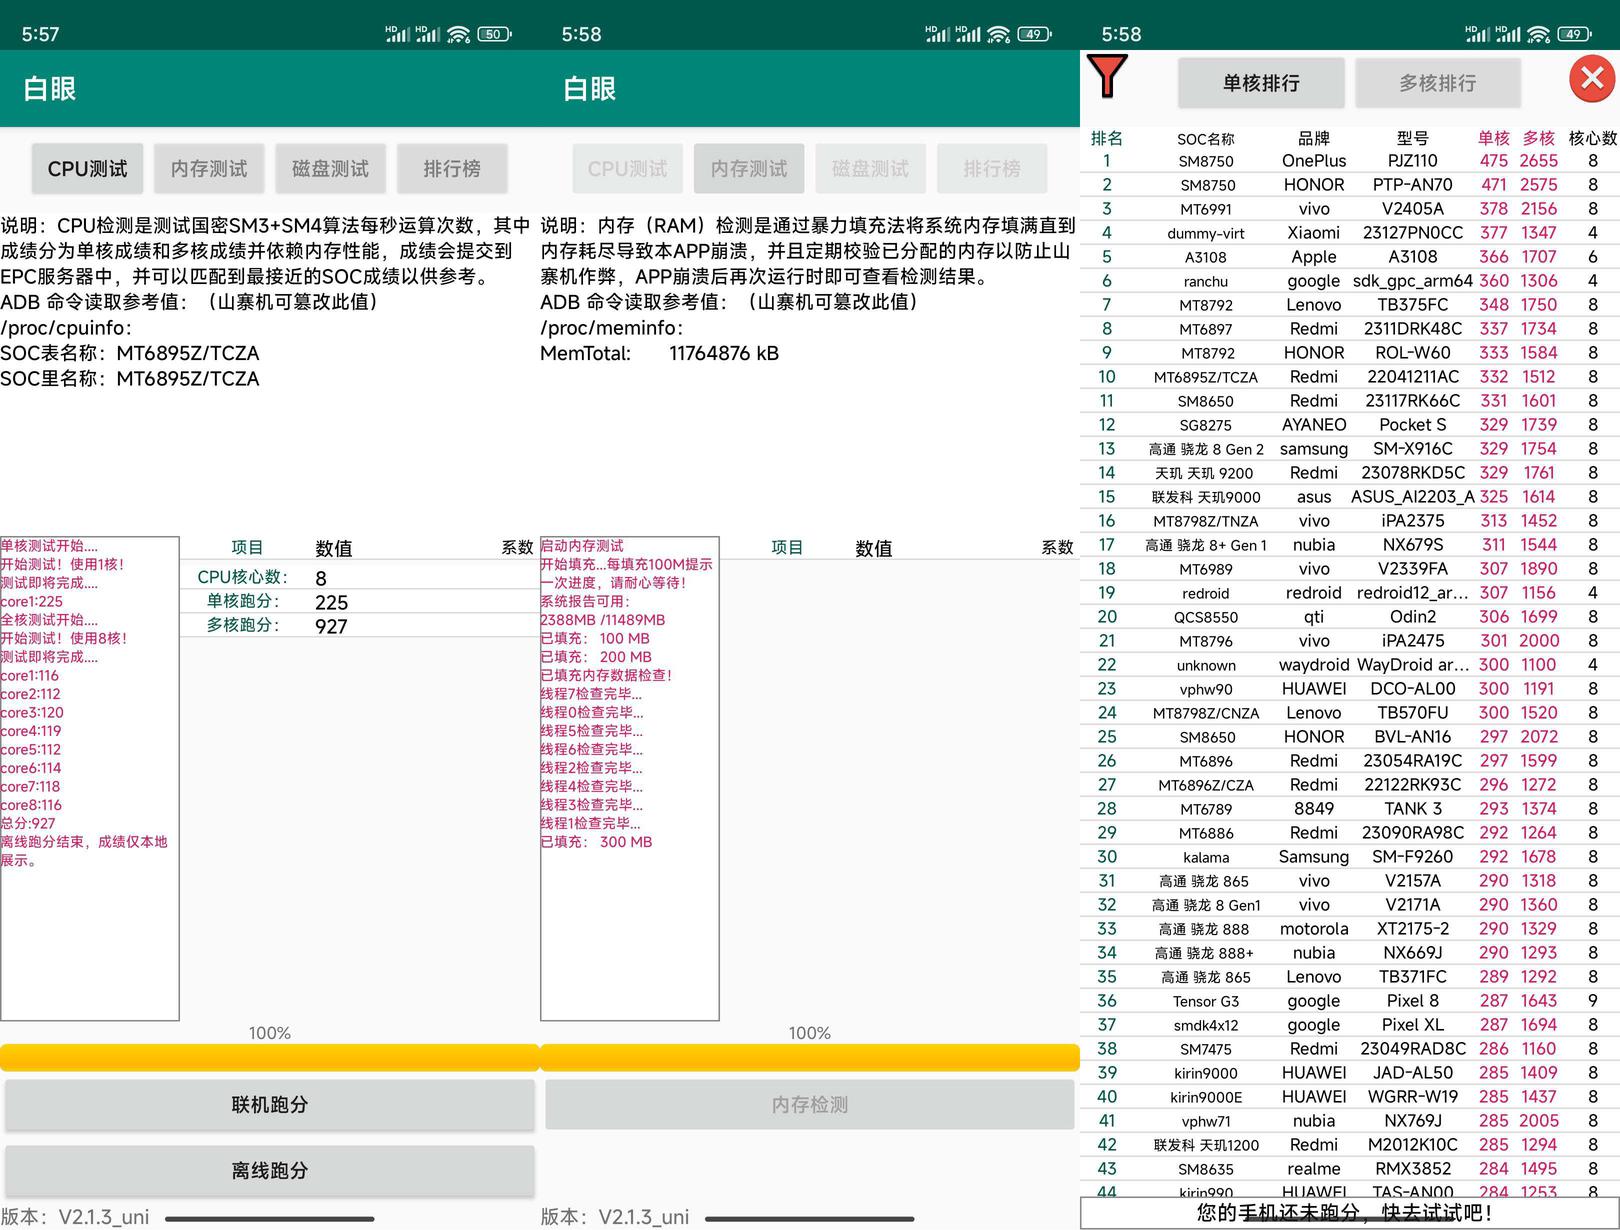Image resolution: width=1620 pixels, height=1230 pixels.
Task: Tap battery 49 icon in middle status bar
Action: (x=1035, y=34)
